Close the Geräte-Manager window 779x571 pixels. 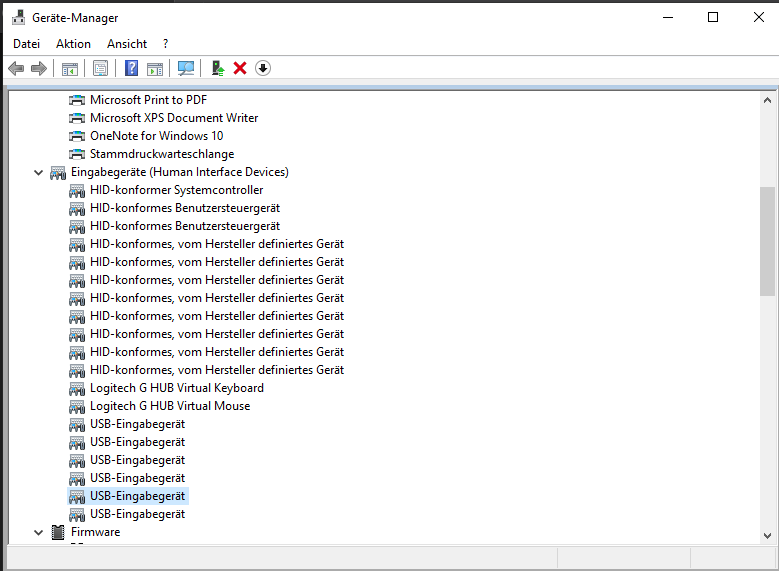coord(759,17)
